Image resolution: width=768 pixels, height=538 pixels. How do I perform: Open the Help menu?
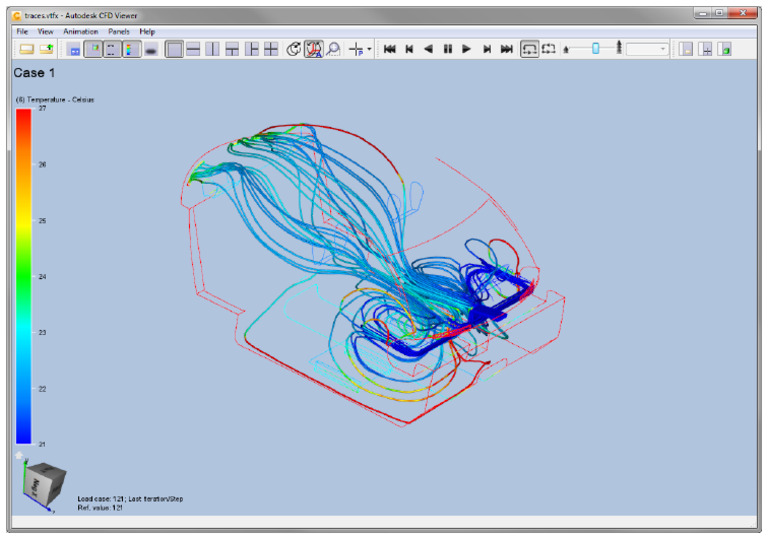pyautogui.click(x=147, y=32)
